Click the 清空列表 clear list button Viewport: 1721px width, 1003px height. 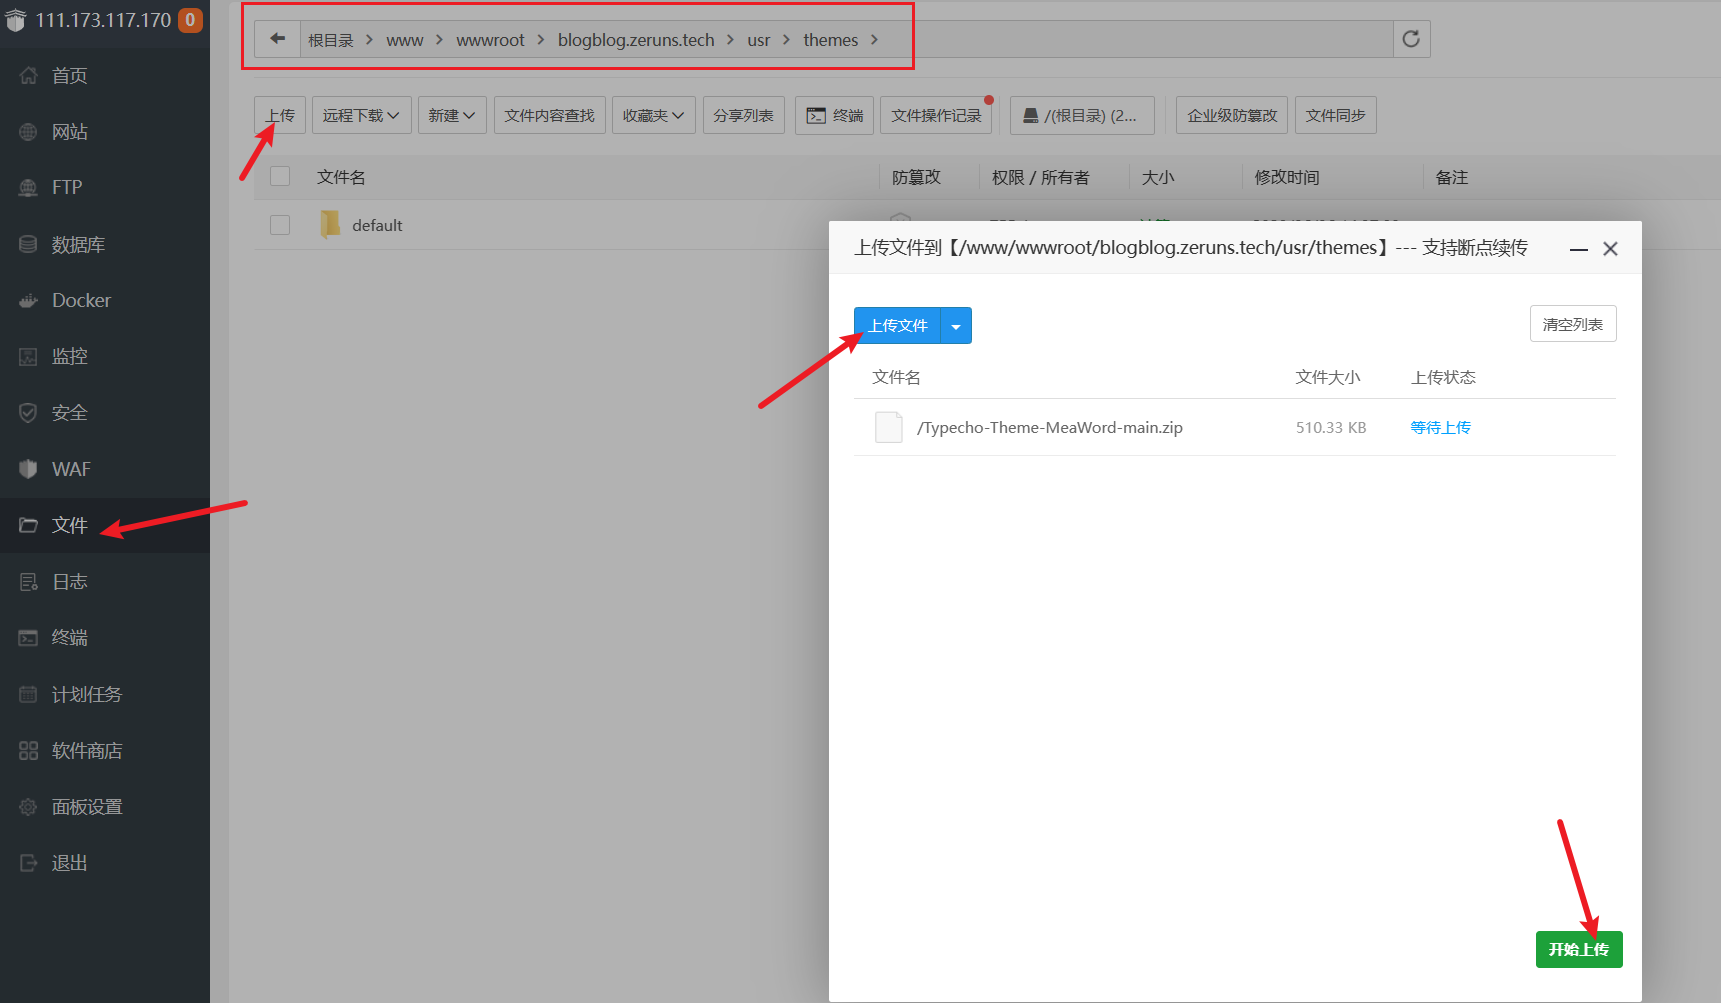pyautogui.click(x=1572, y=324)
